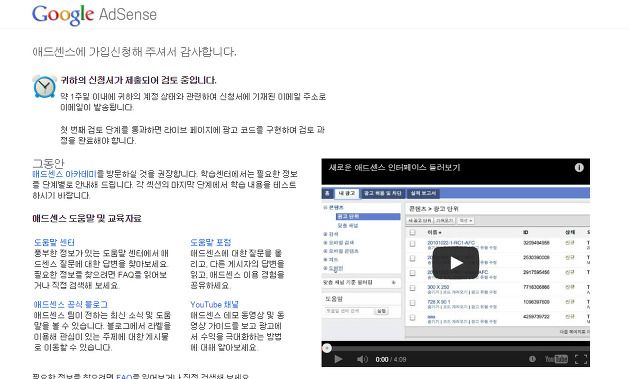Click the 그동안 heading text
The width and height of the screenshot is (630, 379).
click(48, 163)
